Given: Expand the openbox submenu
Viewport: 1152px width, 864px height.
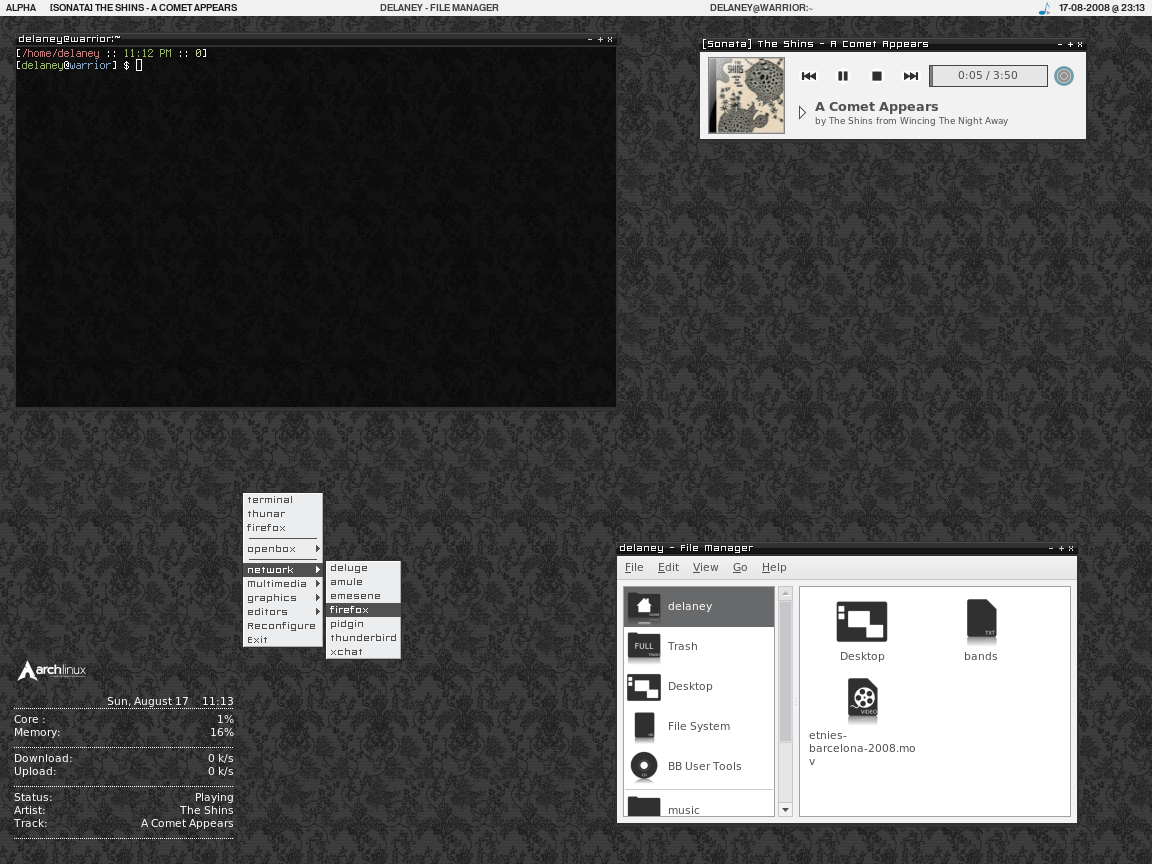Looking at the screenshot, I should tap(283, 549).
